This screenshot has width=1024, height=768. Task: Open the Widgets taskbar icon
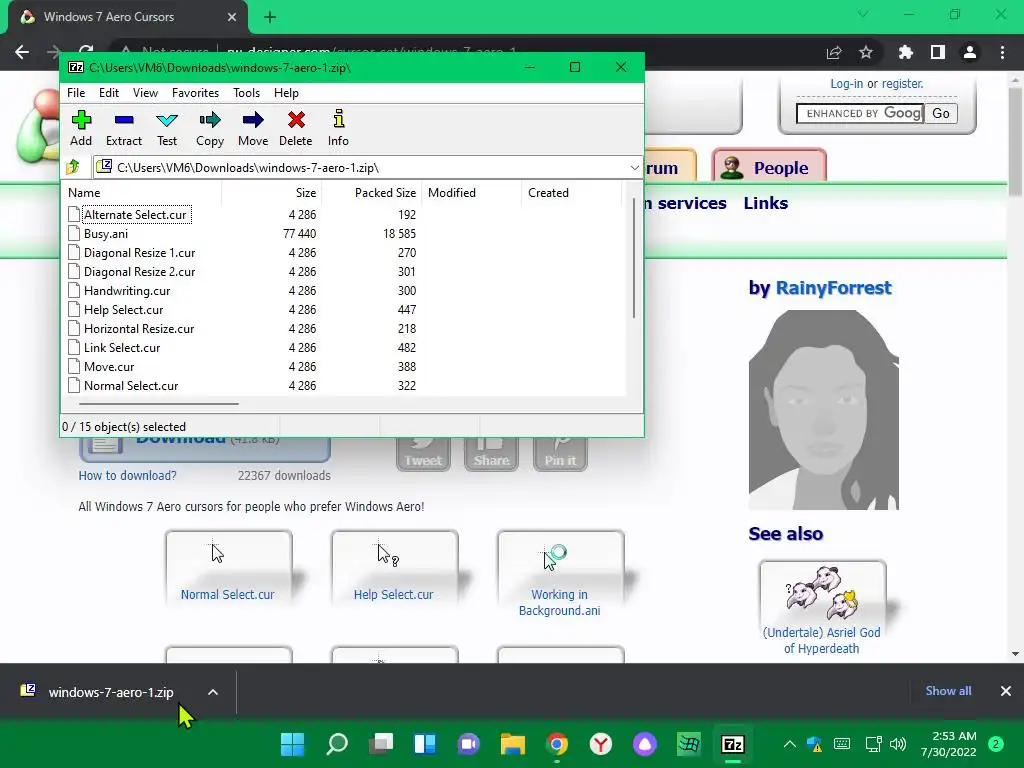pyautogui.click(x=425, y=744)
